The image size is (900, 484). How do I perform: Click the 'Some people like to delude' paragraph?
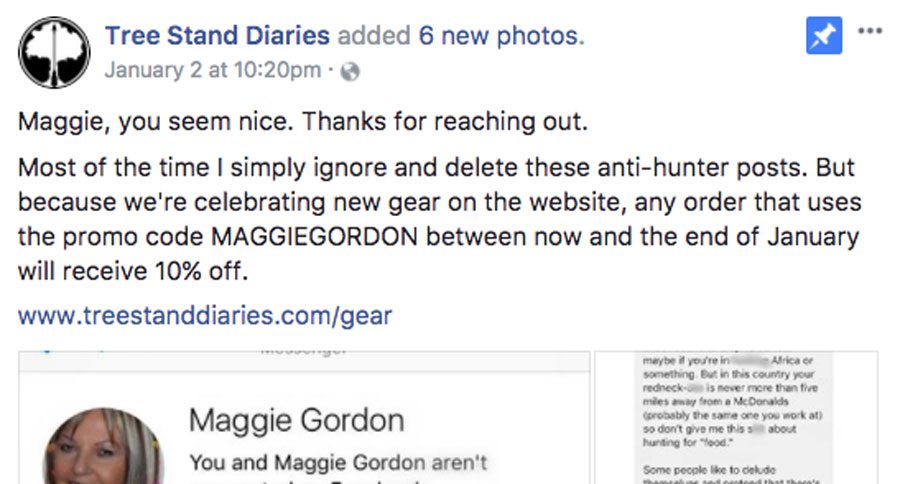[x=709, y=470]
